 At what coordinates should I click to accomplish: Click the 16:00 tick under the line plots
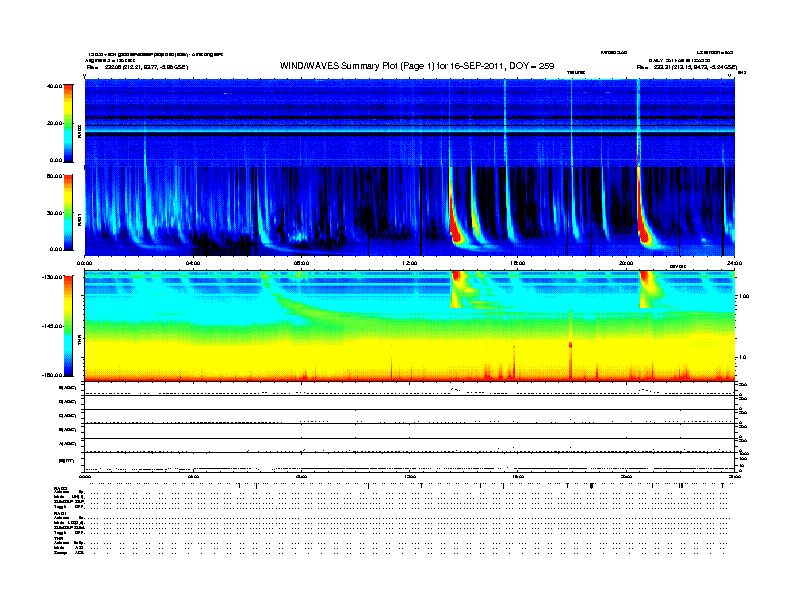pos(518,476)
